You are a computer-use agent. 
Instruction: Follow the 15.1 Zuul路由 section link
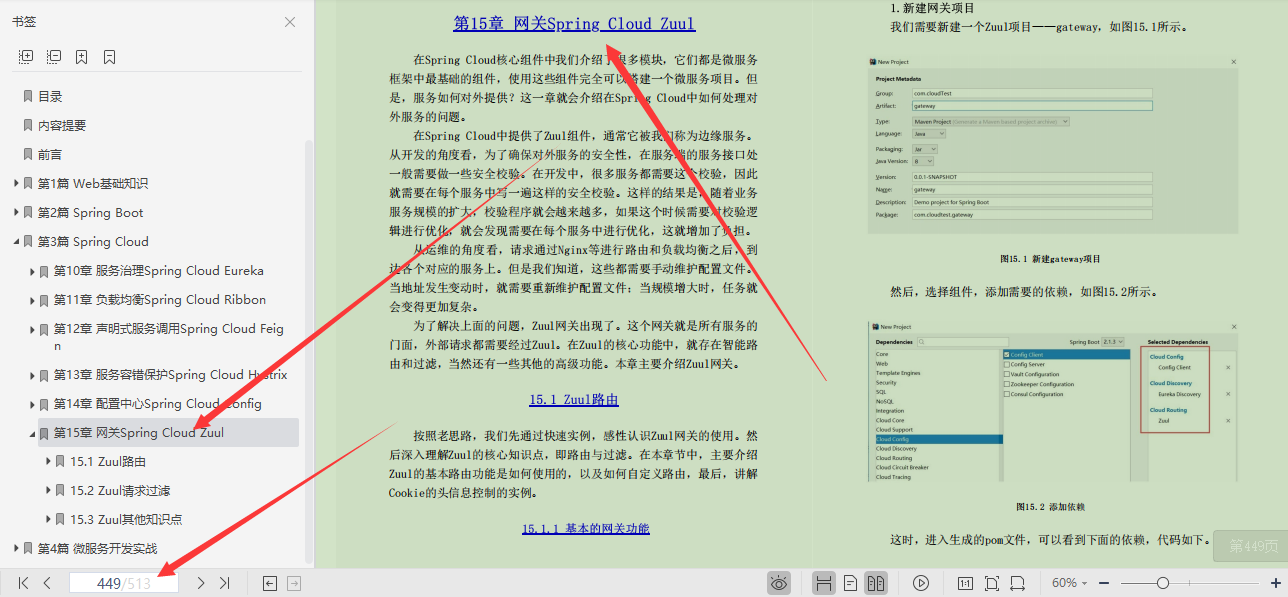574,400
